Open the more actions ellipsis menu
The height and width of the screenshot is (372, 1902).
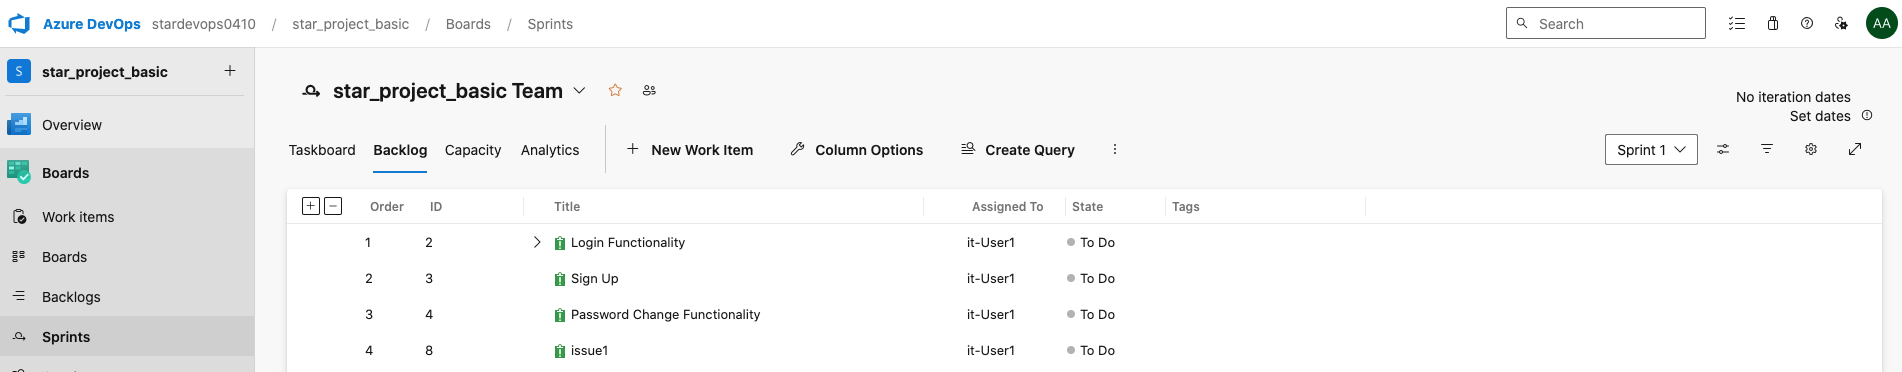(1115, 149)
